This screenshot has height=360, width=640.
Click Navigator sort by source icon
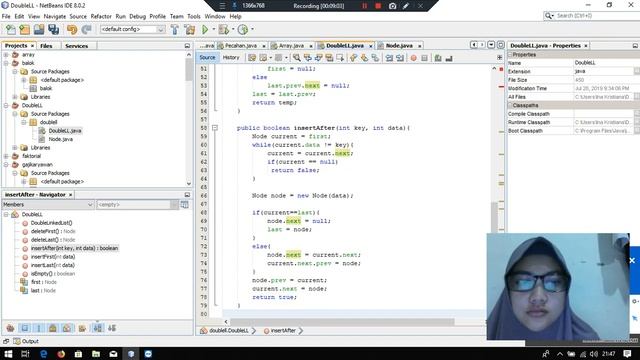point(112,328)
